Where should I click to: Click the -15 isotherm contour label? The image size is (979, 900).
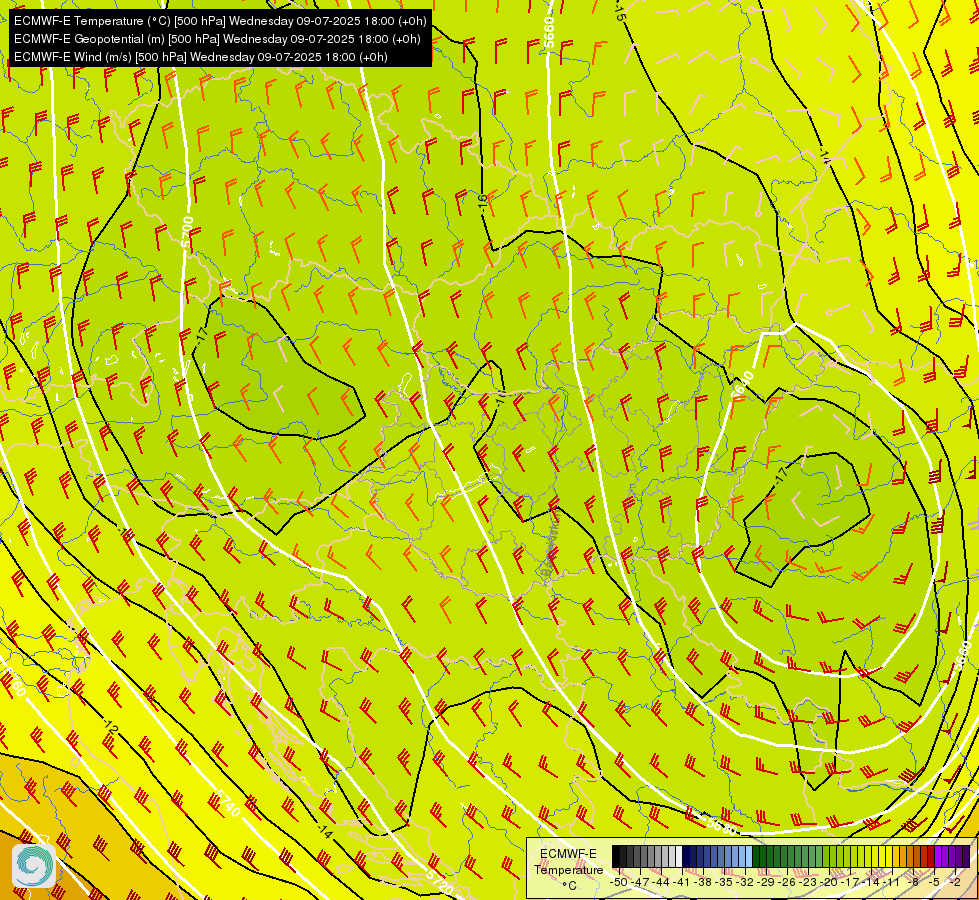[619, 11]
